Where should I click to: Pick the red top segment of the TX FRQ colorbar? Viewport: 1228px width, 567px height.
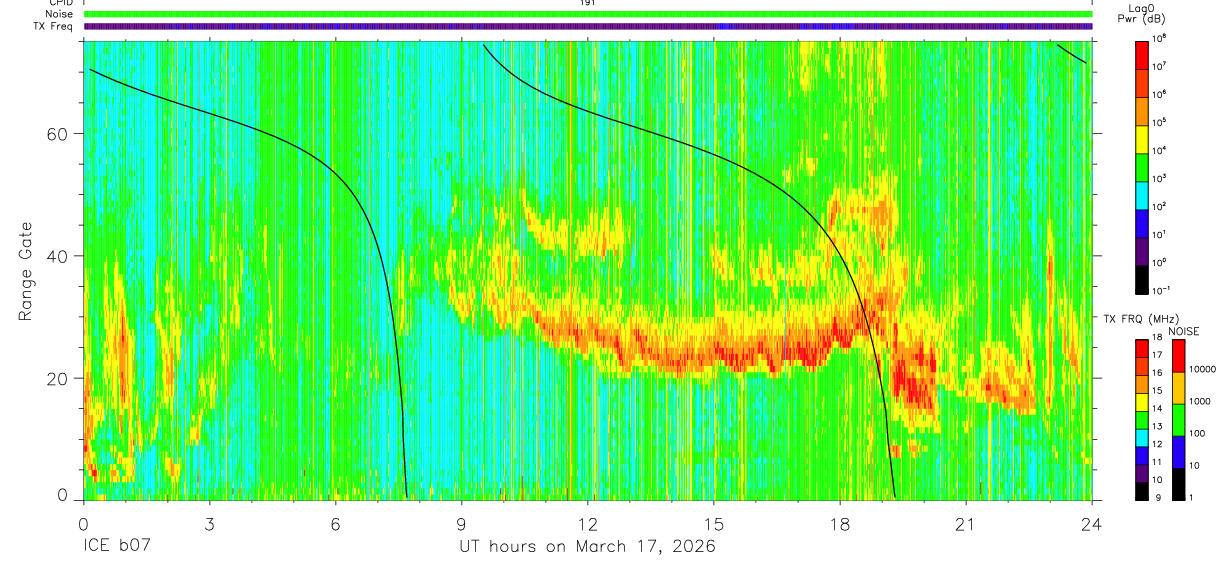tap(1141, 348)
